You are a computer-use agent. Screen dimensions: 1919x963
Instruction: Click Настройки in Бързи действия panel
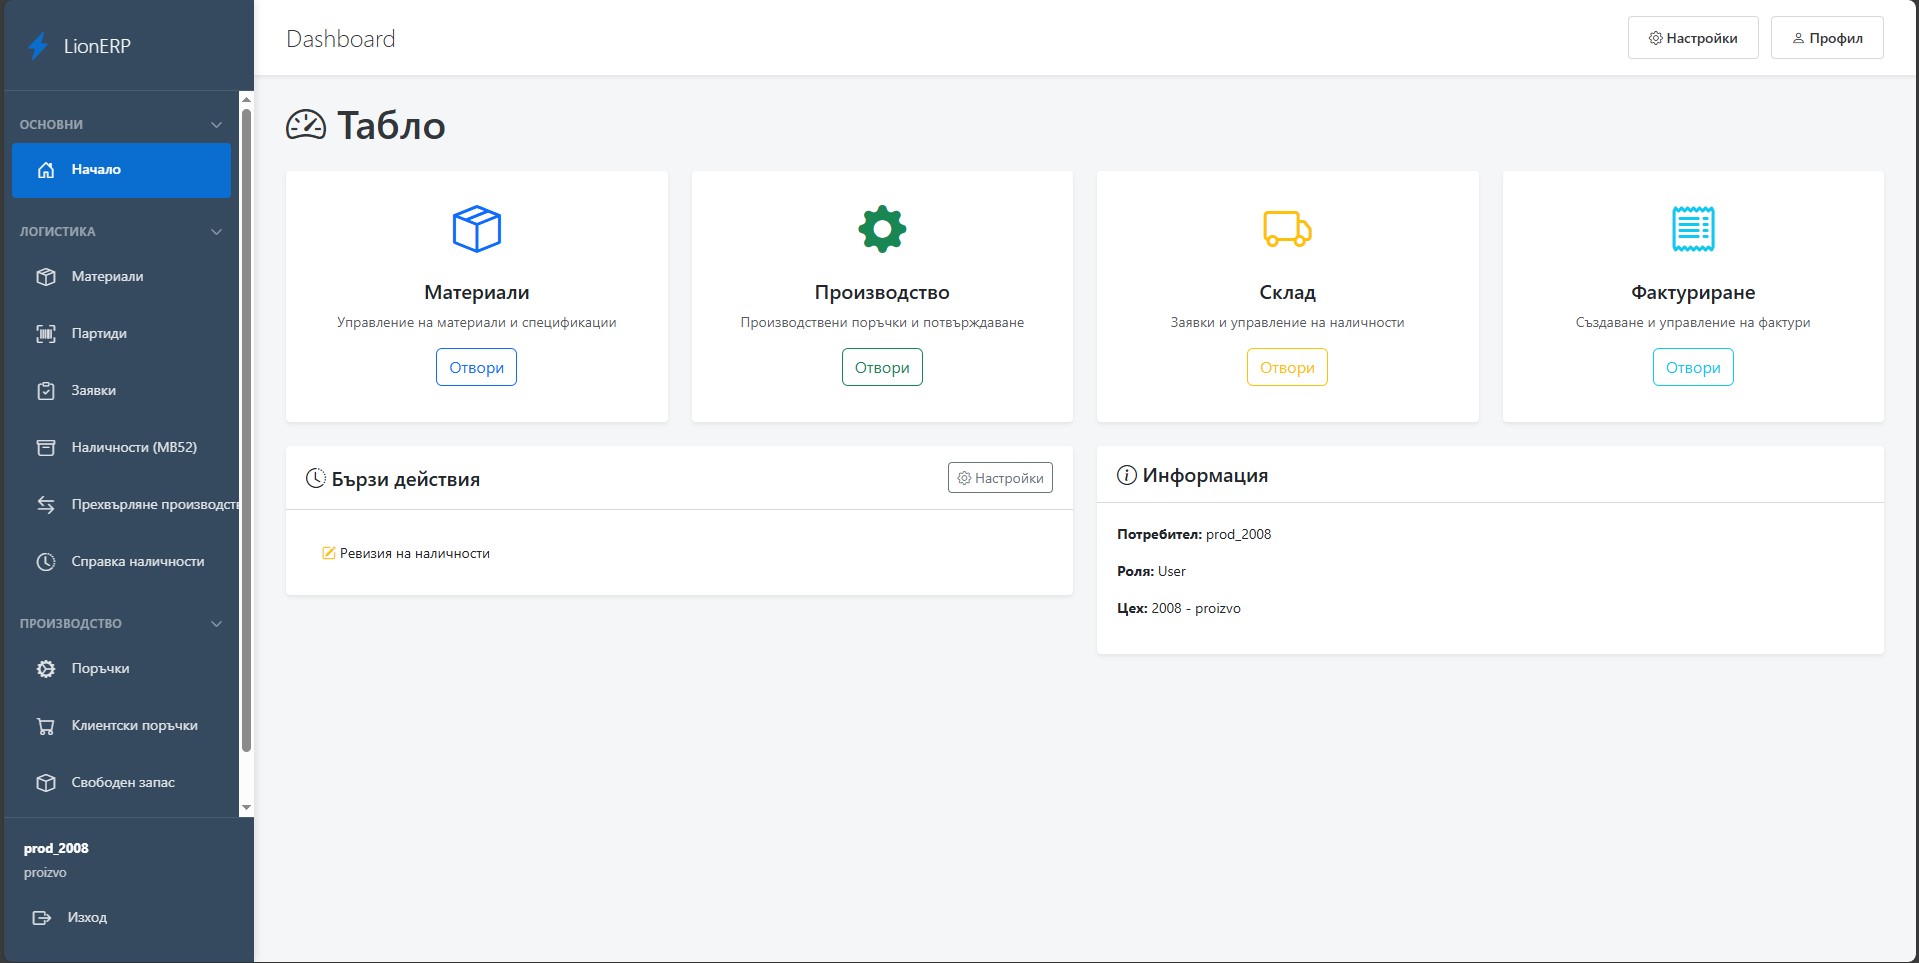pos(999,478)
